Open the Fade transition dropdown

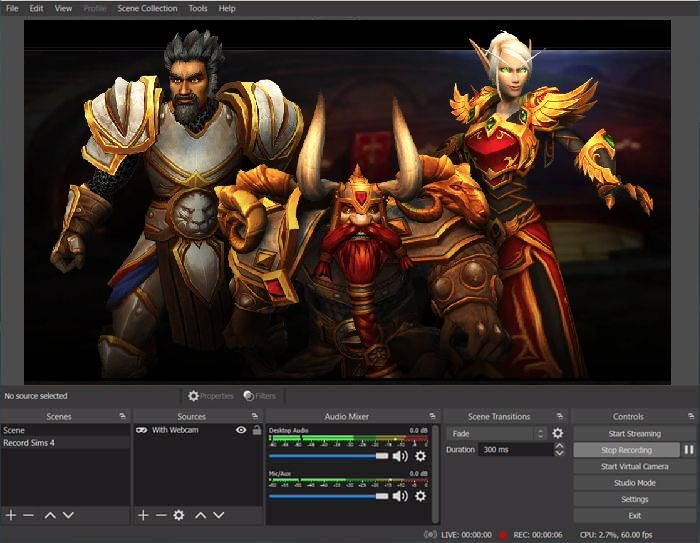tap(496, 434)
